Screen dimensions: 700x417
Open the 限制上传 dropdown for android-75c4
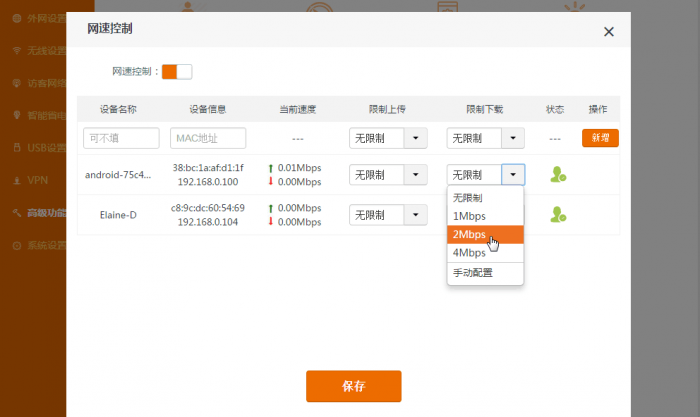[x=414, y=175]
